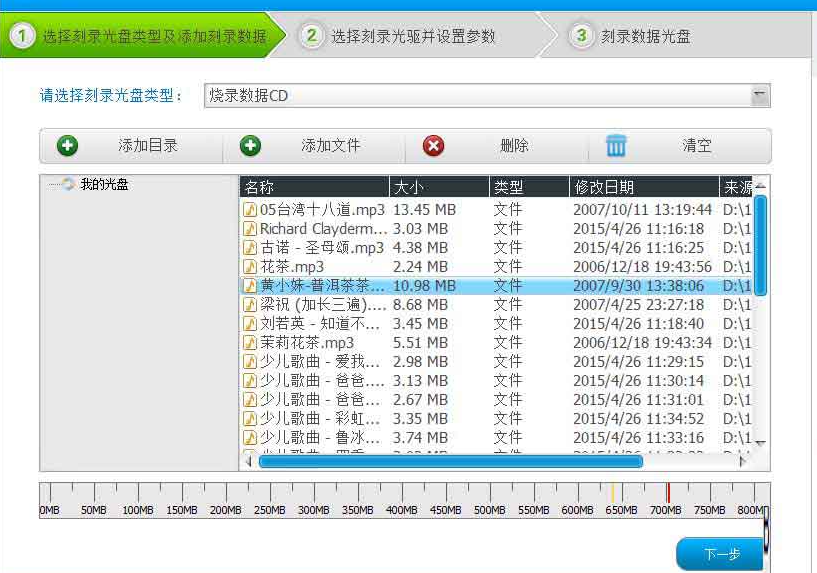The image size is (817, 573).
Task: Click the disc icon beside 我的光盘
Action: tap(67, 185)
